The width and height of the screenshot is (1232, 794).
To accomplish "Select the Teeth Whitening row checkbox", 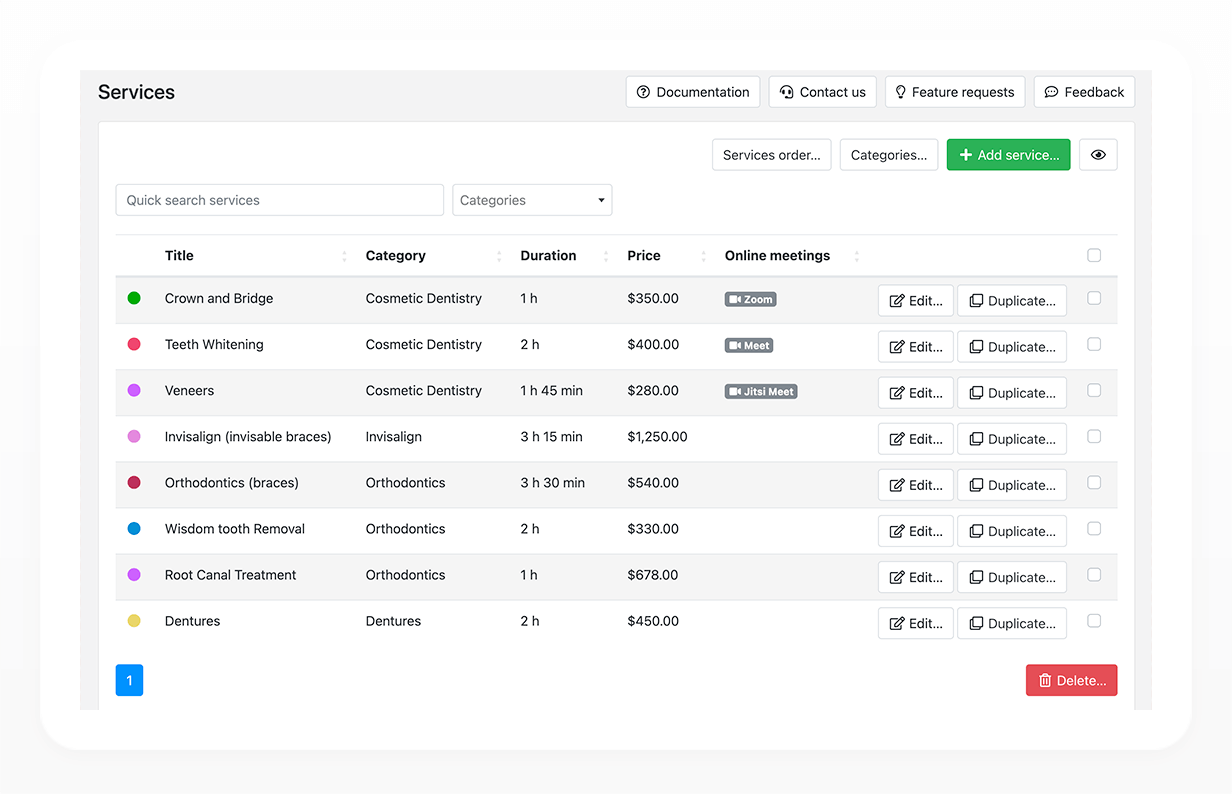I will pos(1094,344).
